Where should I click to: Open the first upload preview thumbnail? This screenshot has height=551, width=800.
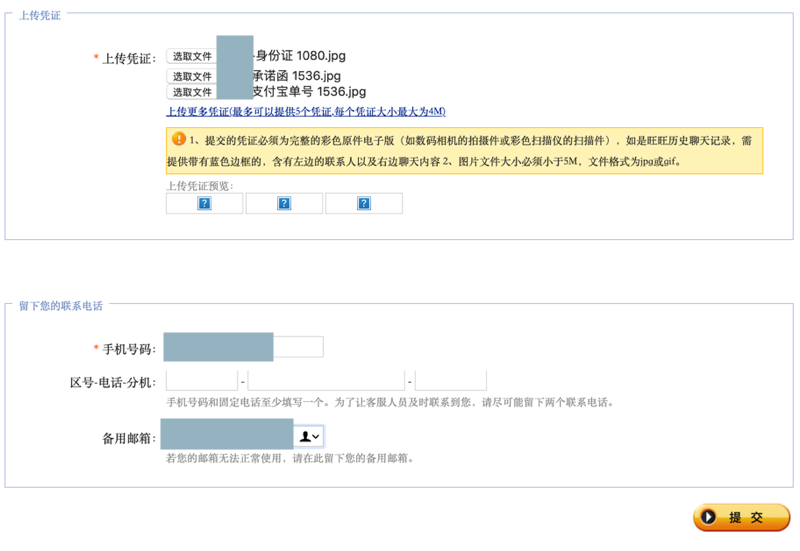(204, 203)
